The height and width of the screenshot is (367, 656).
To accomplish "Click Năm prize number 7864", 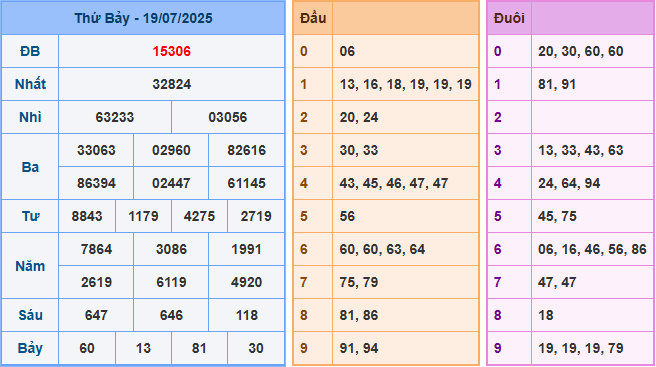I will click(x=96, y=249).
